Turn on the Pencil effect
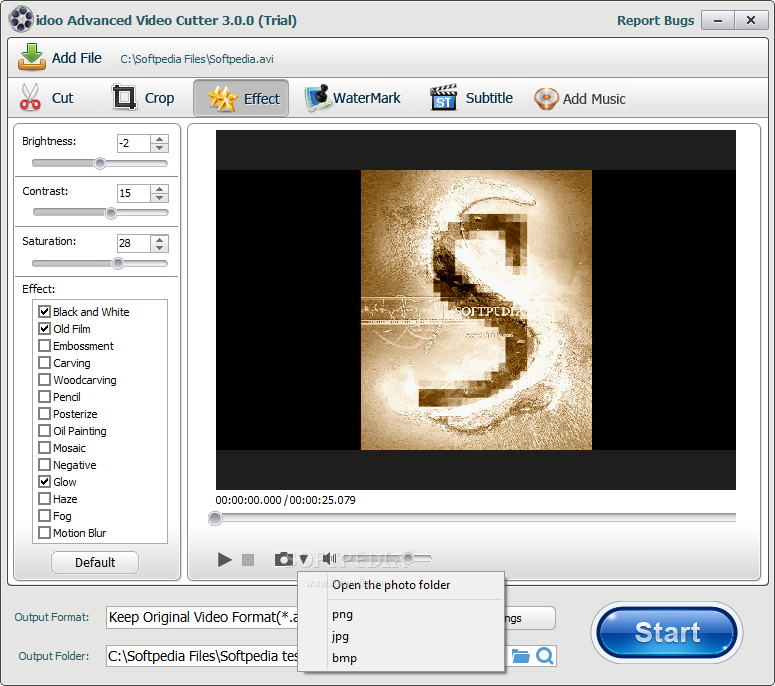775x686 pixels. (44, 396)
